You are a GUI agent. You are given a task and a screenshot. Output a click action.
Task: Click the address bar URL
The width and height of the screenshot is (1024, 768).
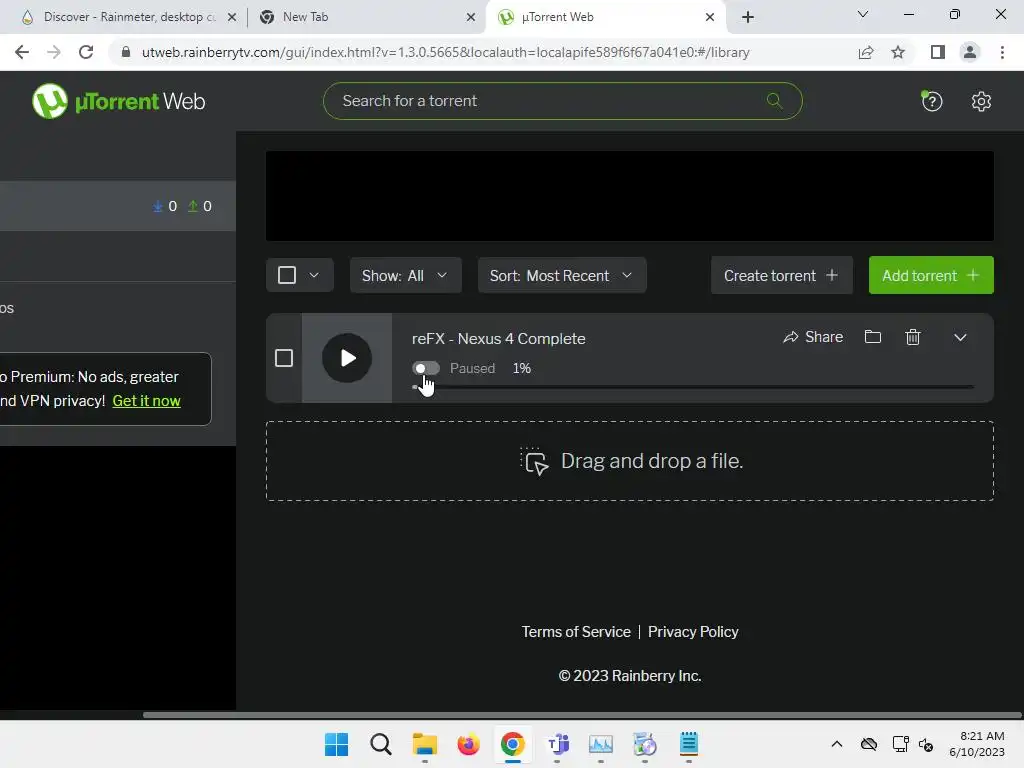pyautogui.click(x=445, y=52)
